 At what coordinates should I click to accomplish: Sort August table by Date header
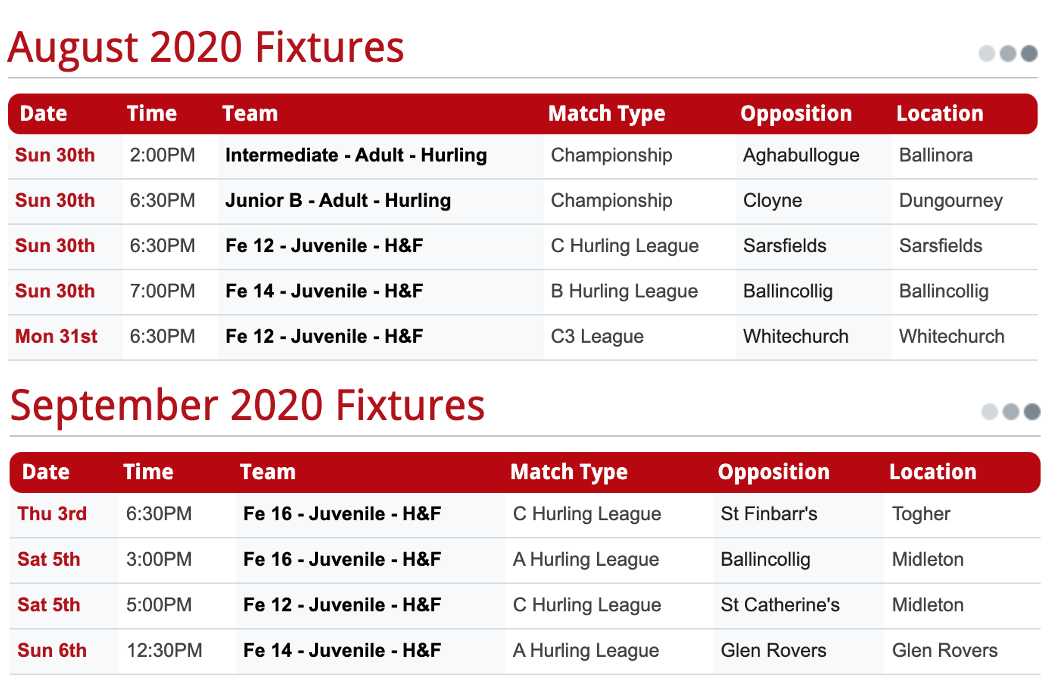pos(43,113)
